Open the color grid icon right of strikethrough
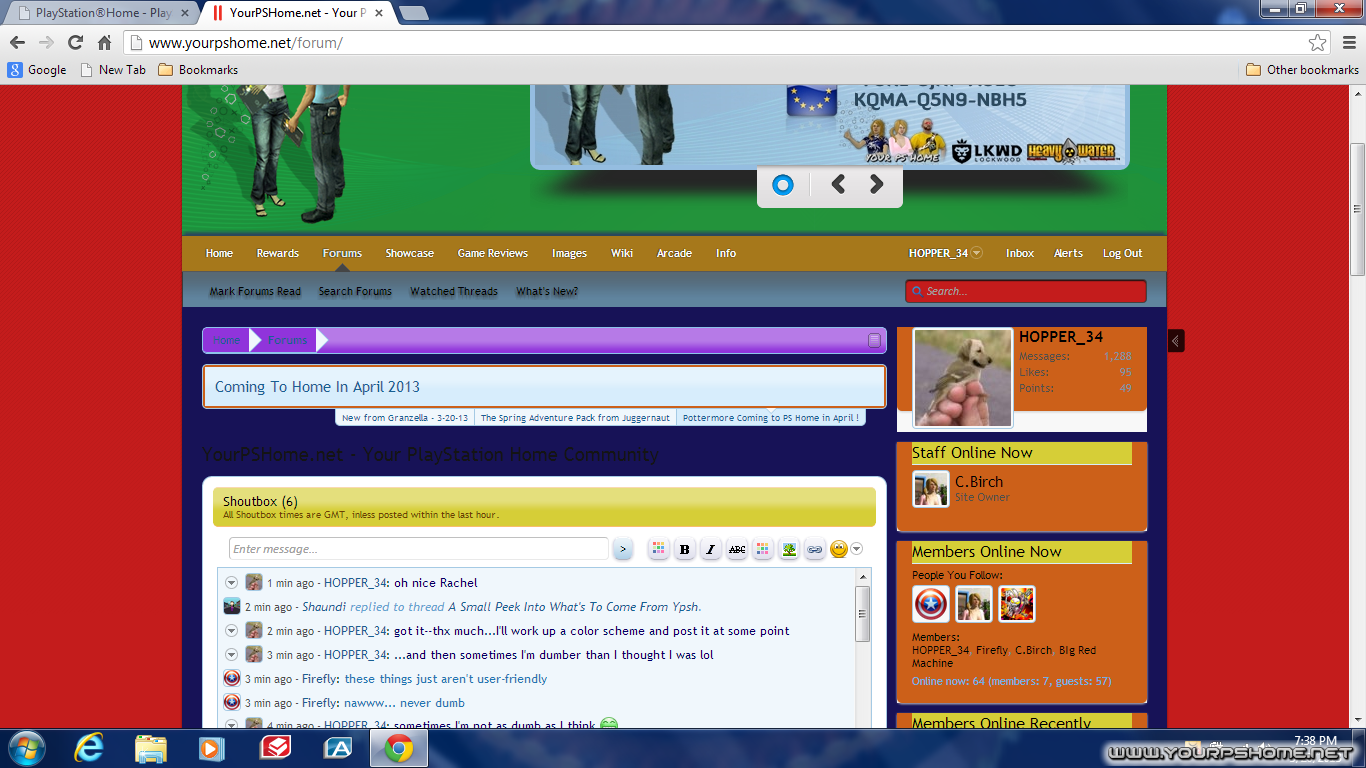This screenshot has width=1366, height=768. 763,549
